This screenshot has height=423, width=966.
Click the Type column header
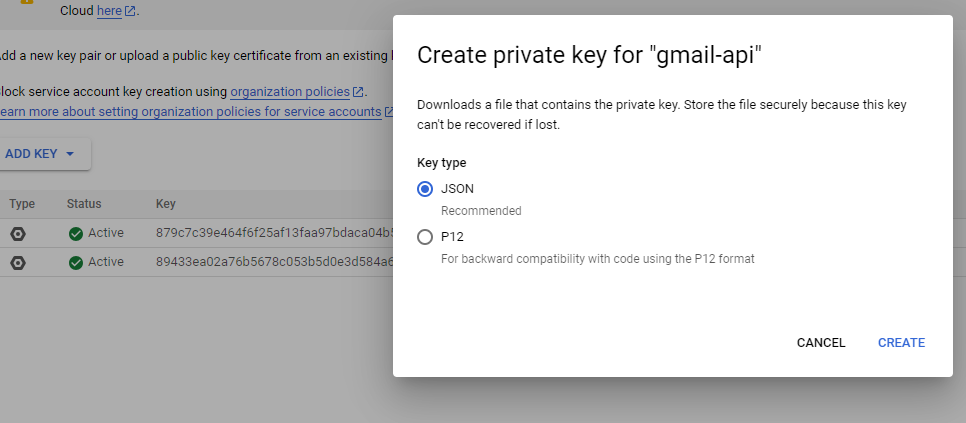point(22,204)
